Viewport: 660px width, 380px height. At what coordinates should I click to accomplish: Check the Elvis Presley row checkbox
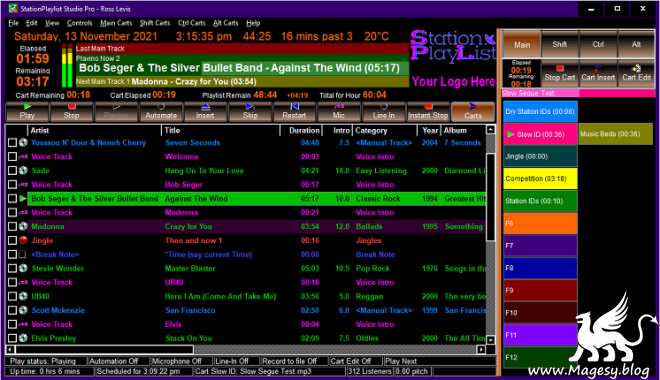(12, 338)
